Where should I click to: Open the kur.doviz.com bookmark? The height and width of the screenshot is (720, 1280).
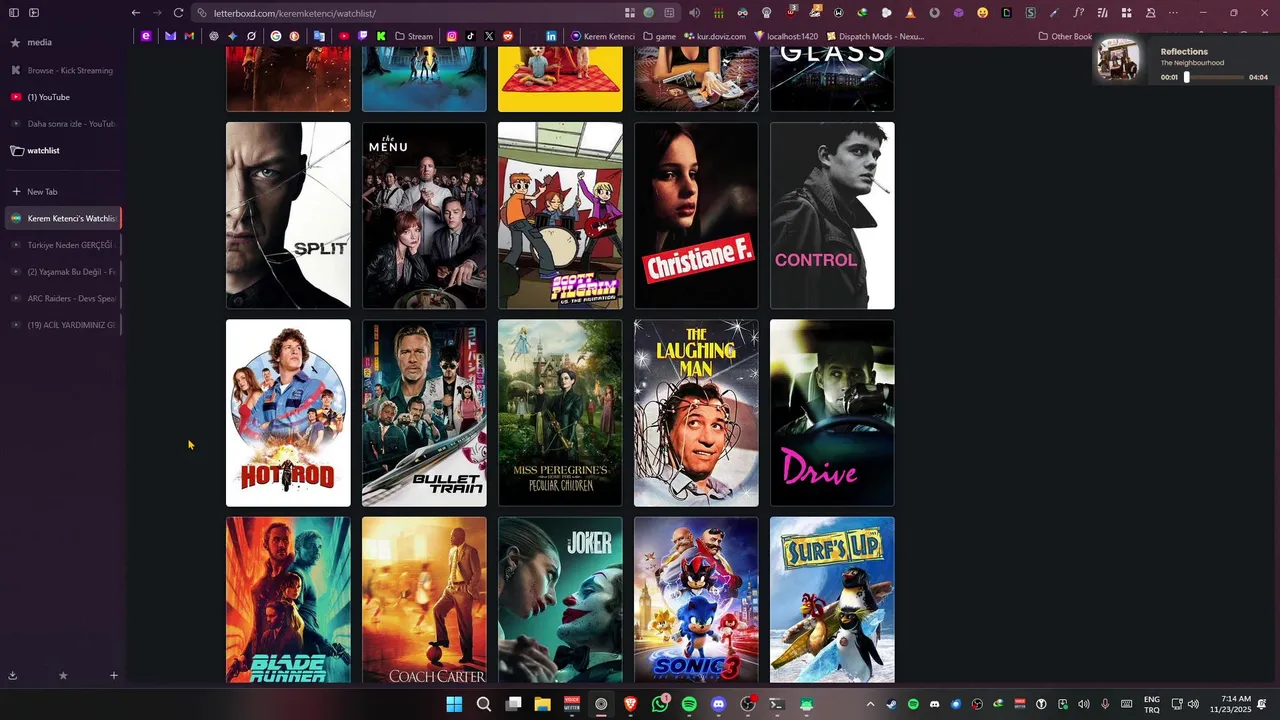coord(715,36)
